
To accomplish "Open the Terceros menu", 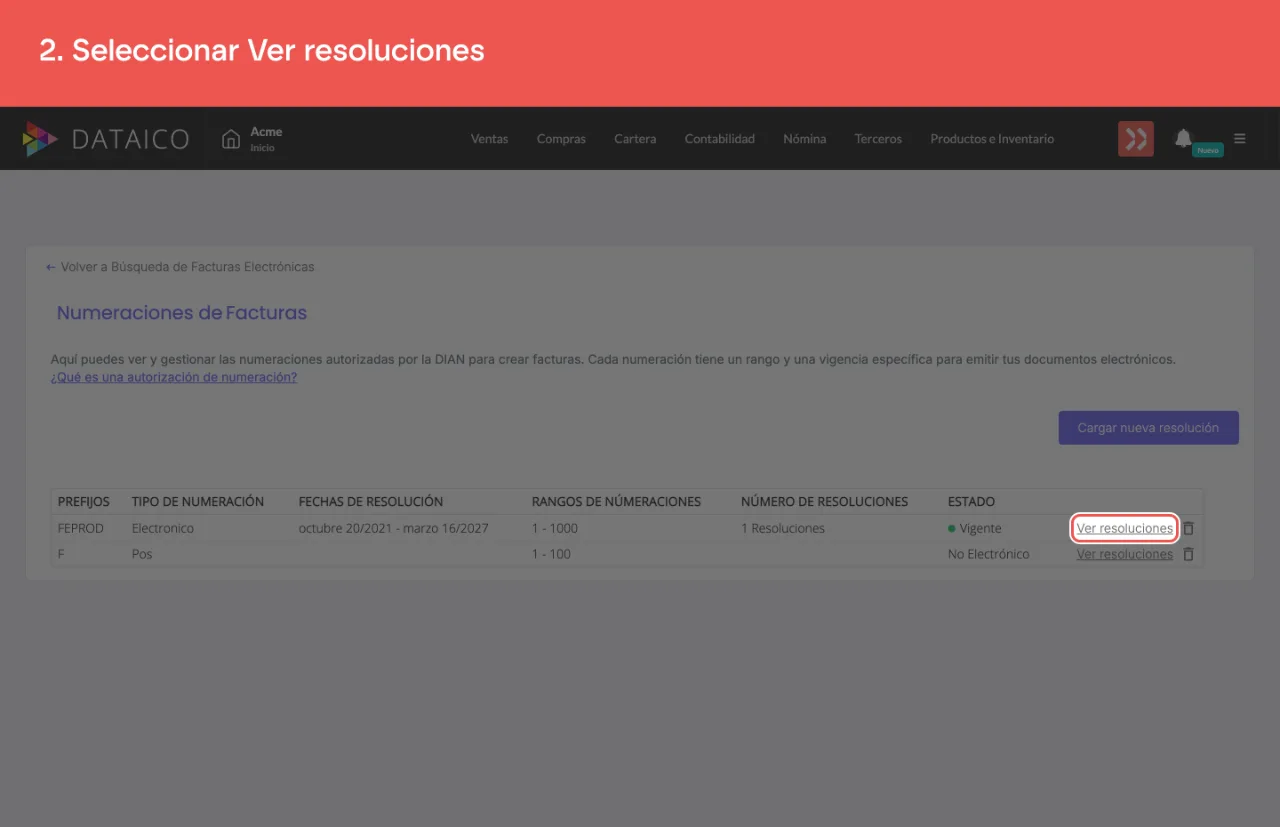I will [x=878, y=139].
